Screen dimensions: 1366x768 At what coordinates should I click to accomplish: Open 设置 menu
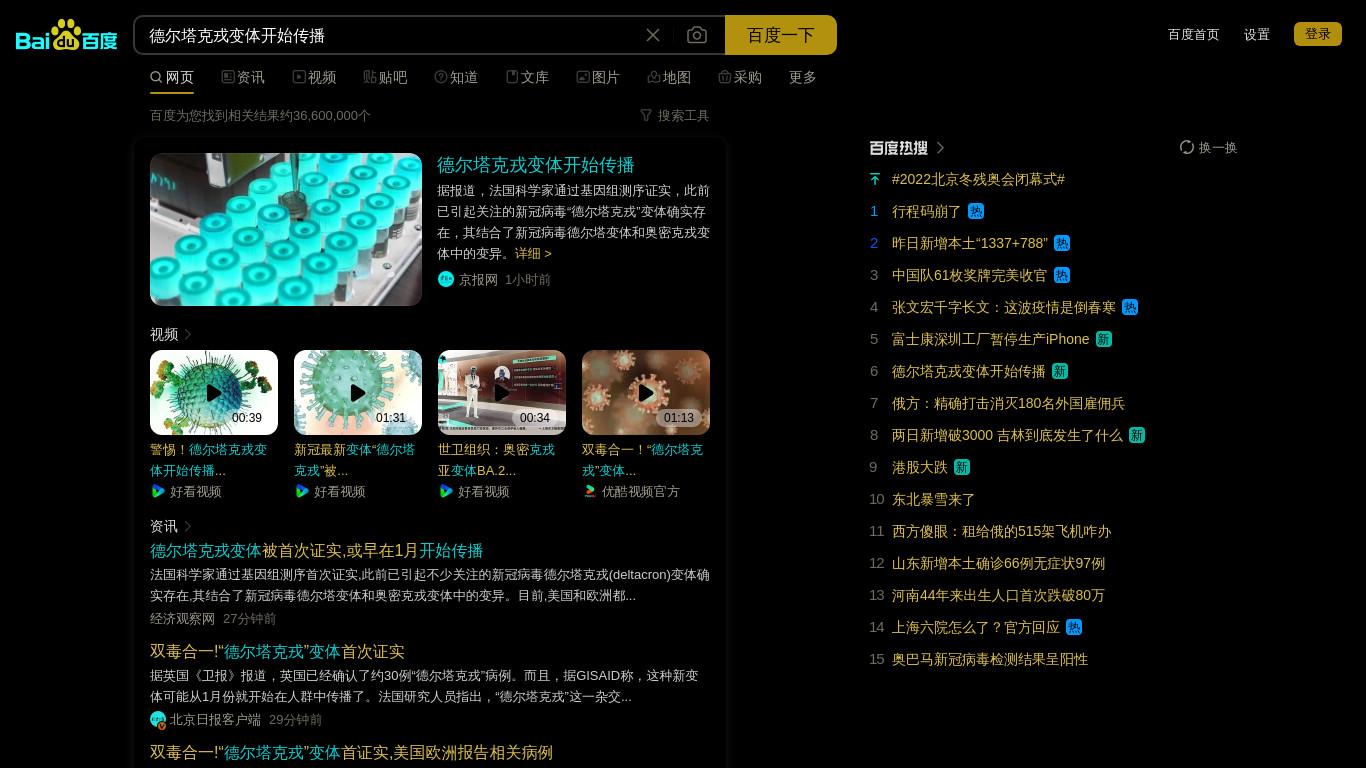(1257, 34)
